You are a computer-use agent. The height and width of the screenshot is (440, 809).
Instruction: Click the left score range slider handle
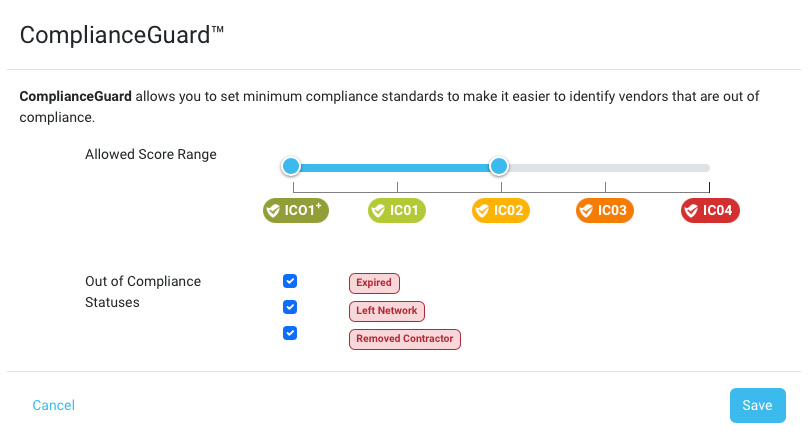[x=291, y=166]
